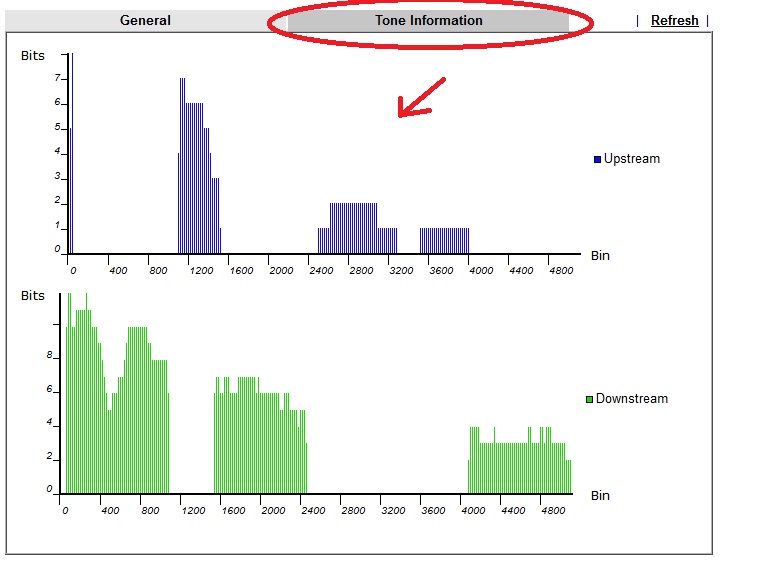Click 2800 on upstream chart axis

pos(361,270)
